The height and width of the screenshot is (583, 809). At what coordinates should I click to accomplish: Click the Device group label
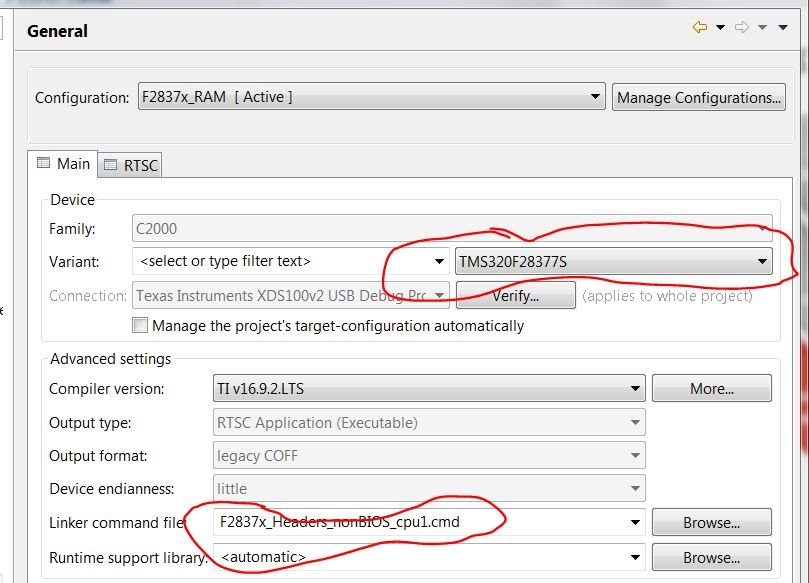(x=72, y=200)
